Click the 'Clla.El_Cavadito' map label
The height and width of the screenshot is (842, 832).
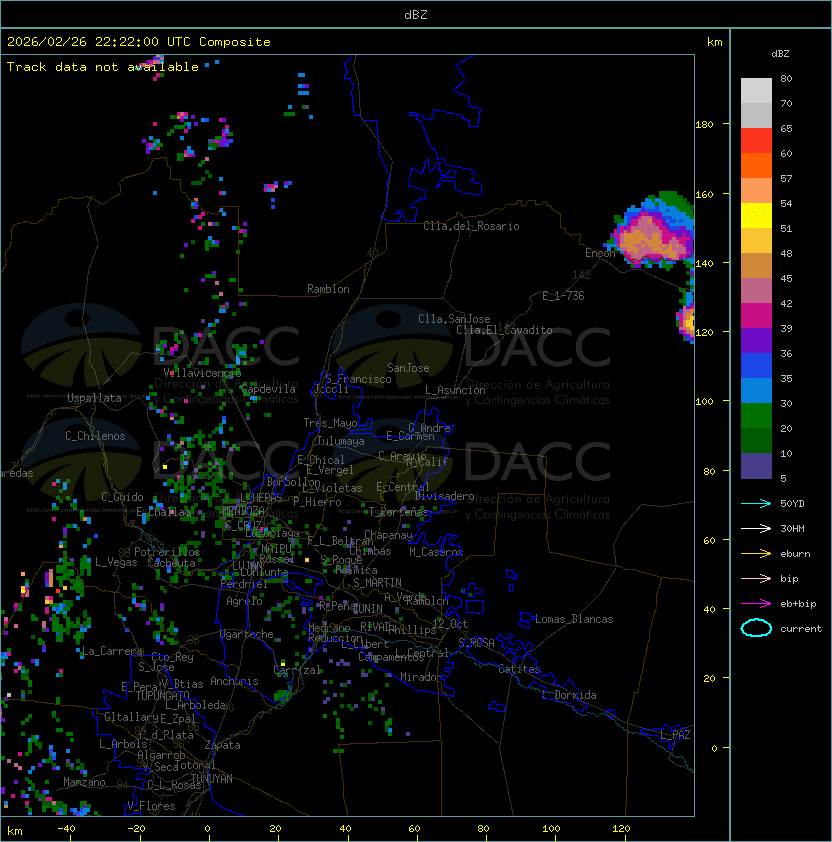[504, 330]
